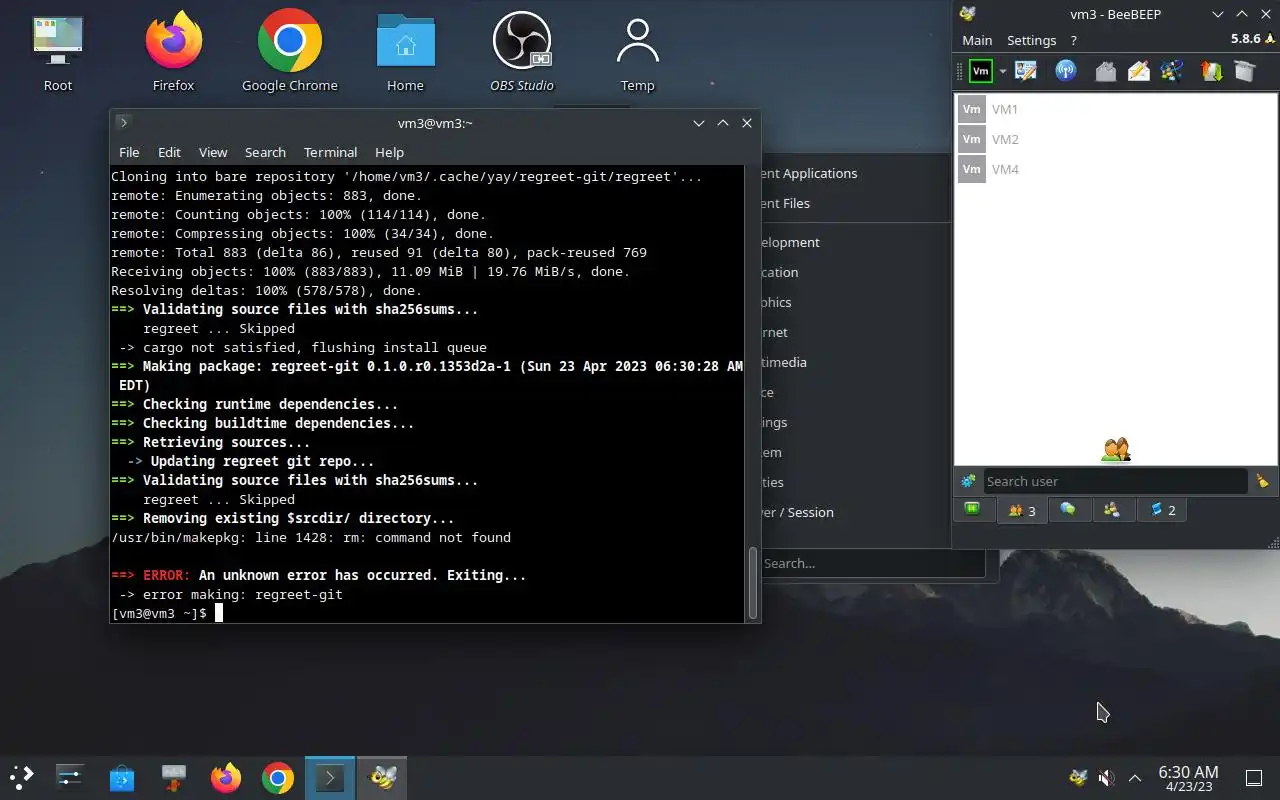Open the Edit menu in the terminal

[169, 152]
